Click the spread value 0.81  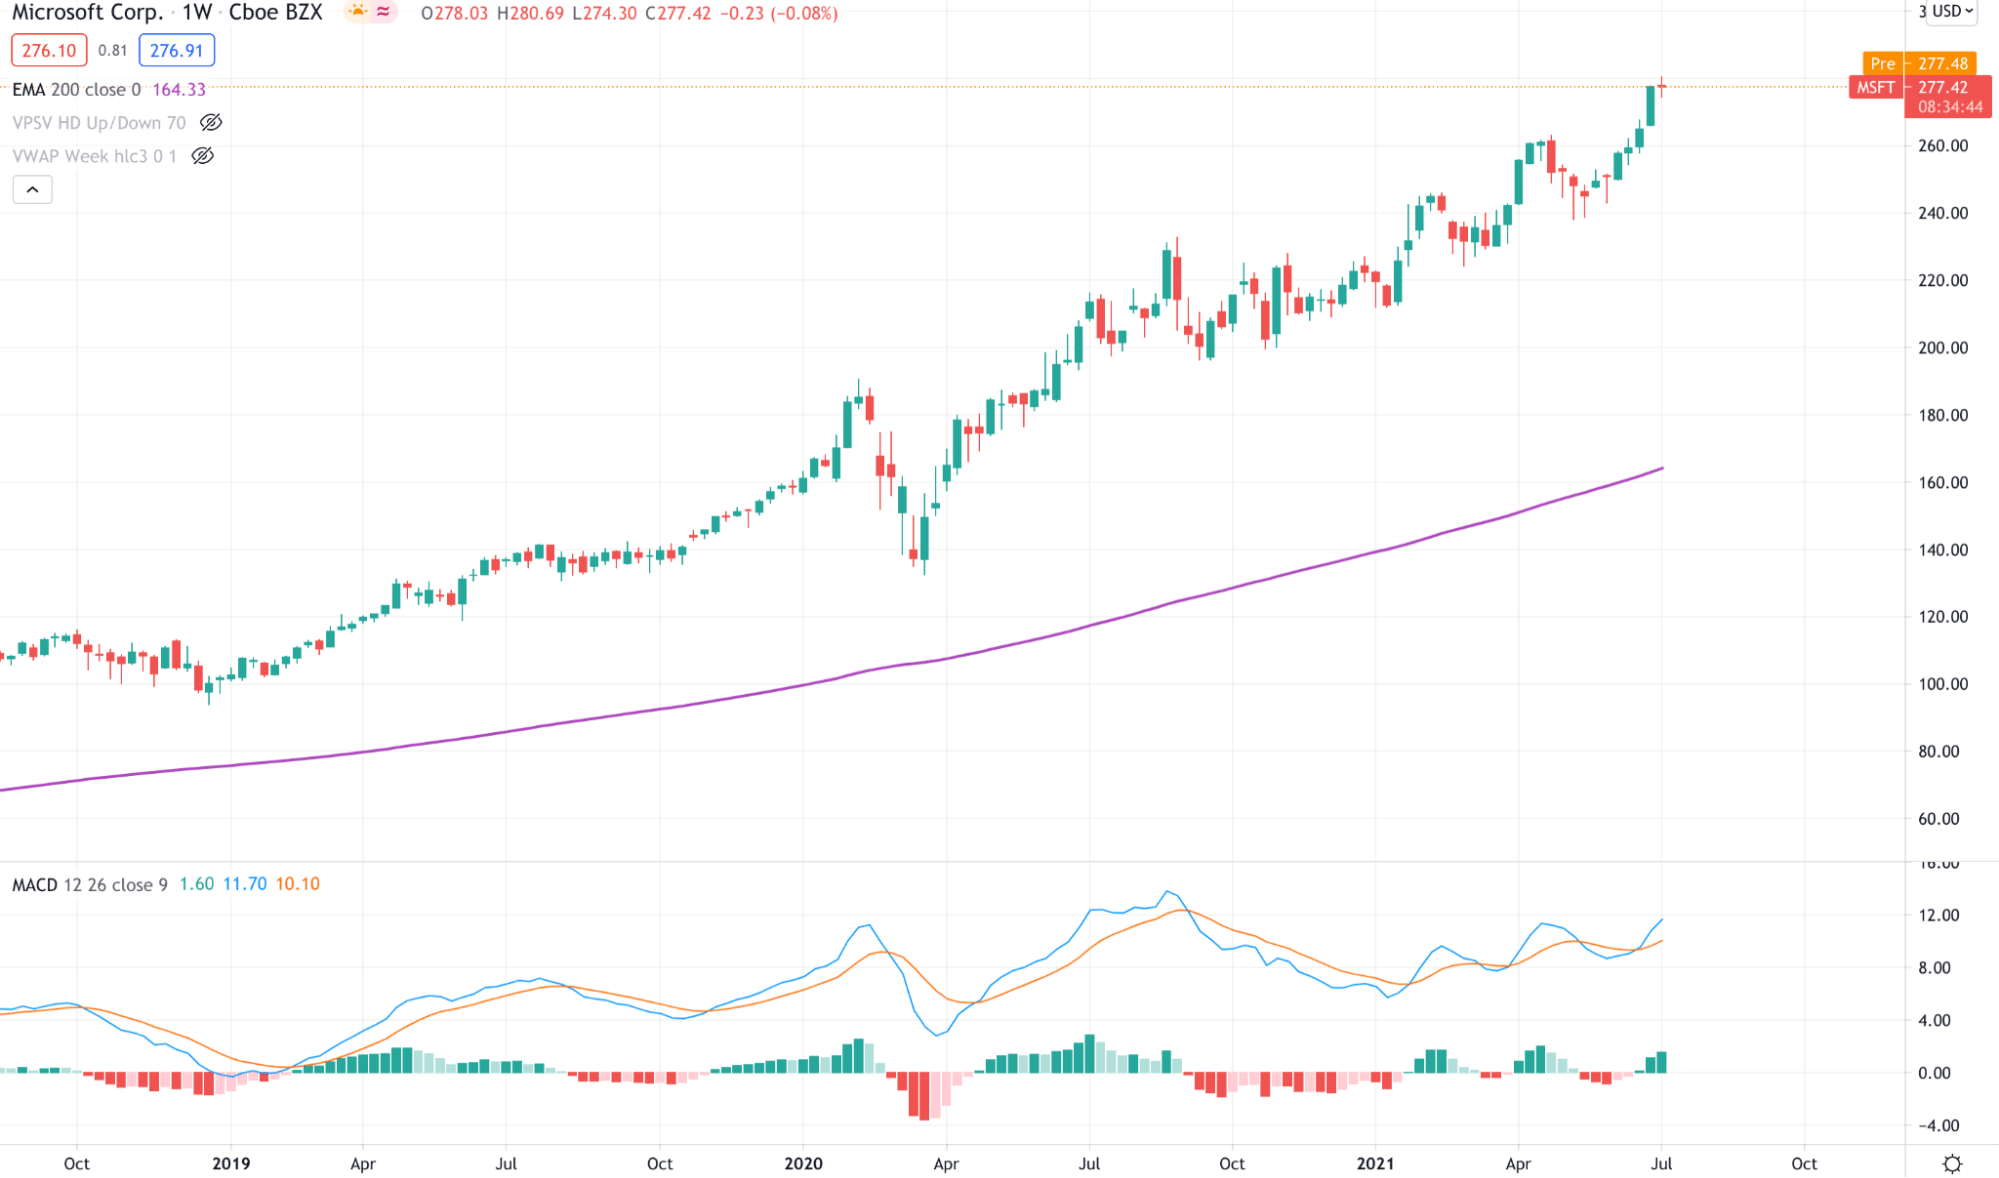pos(113,50)
